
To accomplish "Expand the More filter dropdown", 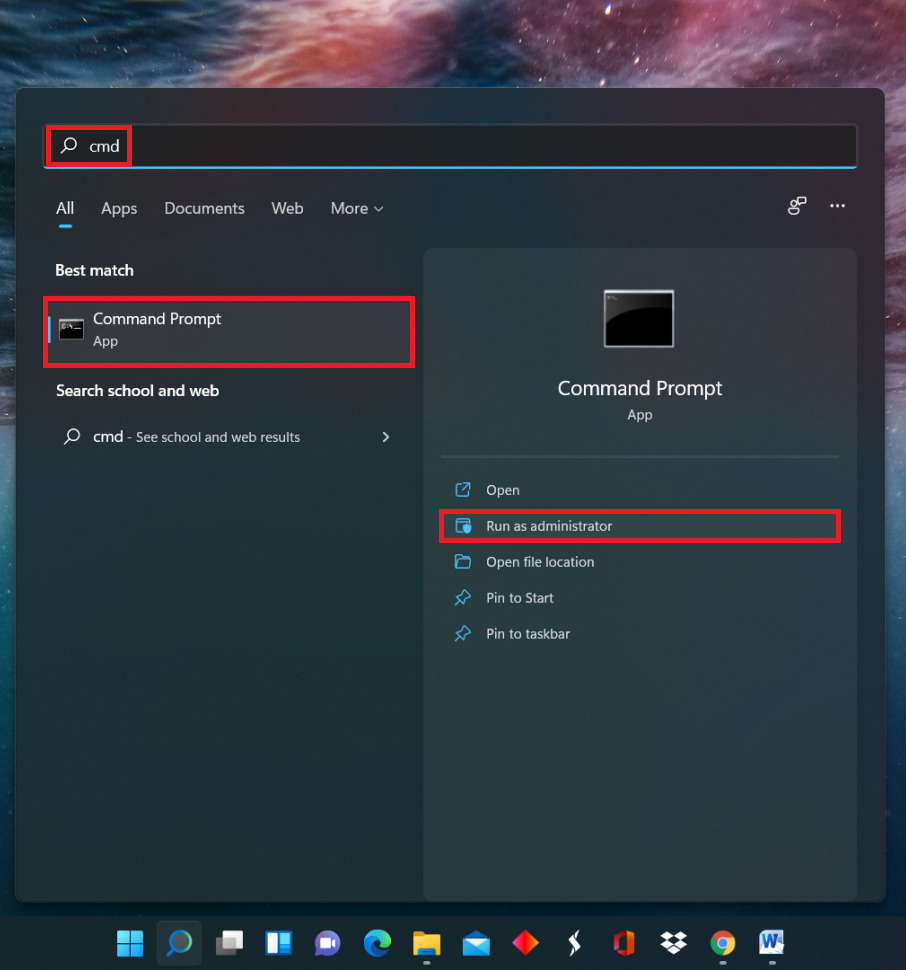I will tap(357, 208).
